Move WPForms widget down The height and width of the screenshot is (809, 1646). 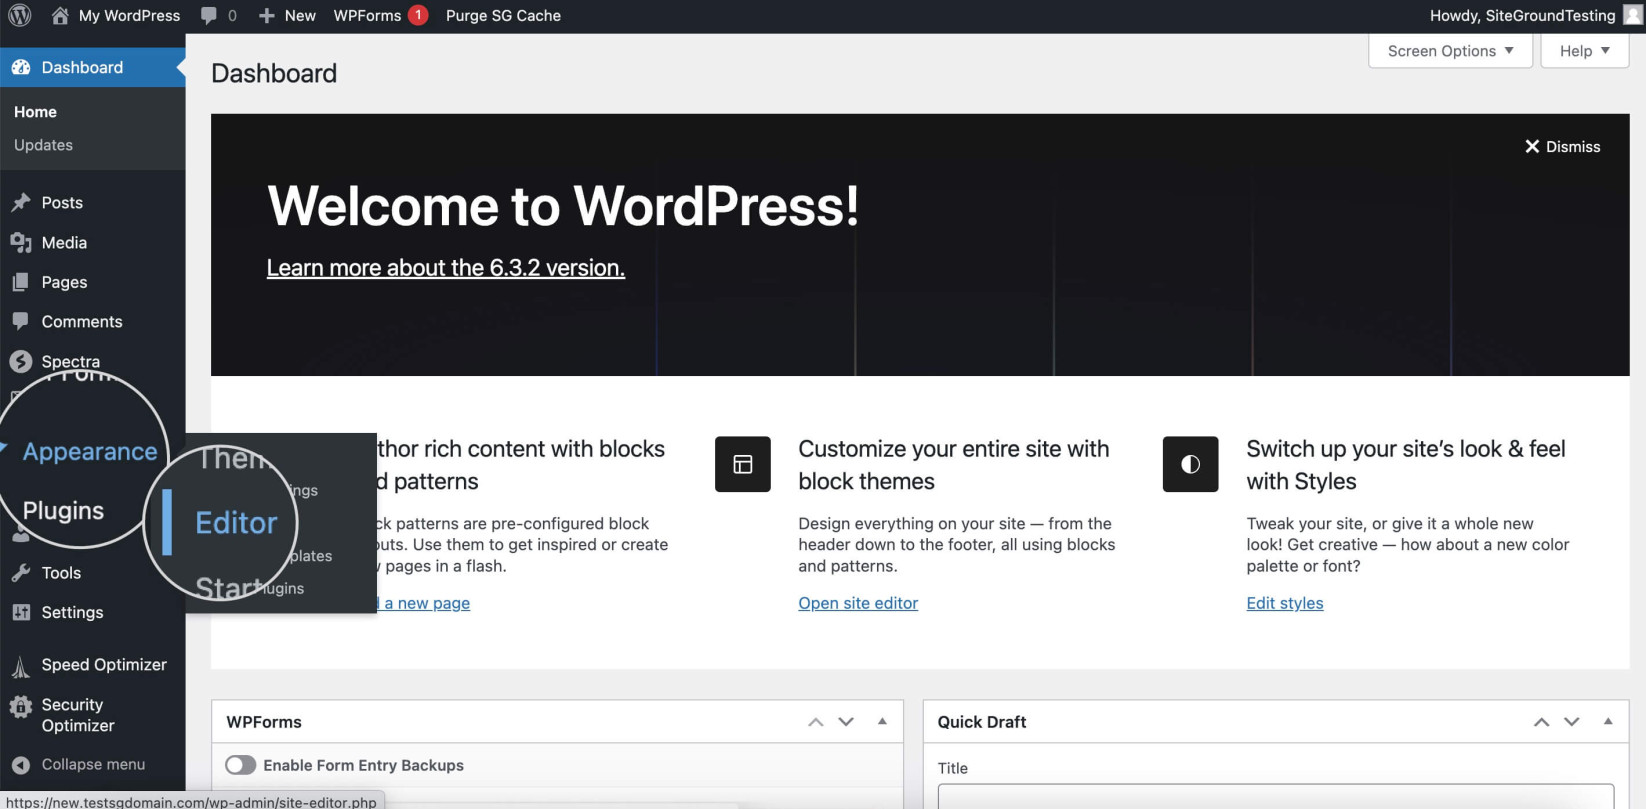[846, 722]
